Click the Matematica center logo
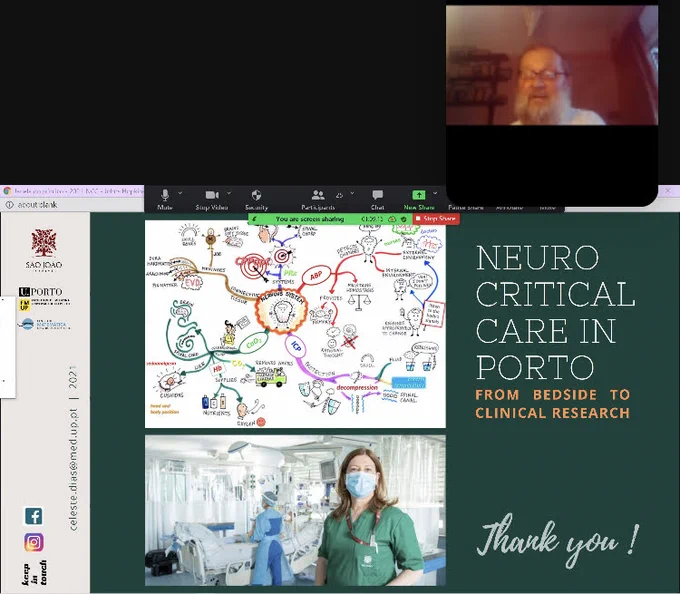Viewport: 680px width, 594px height. point(43,324)
